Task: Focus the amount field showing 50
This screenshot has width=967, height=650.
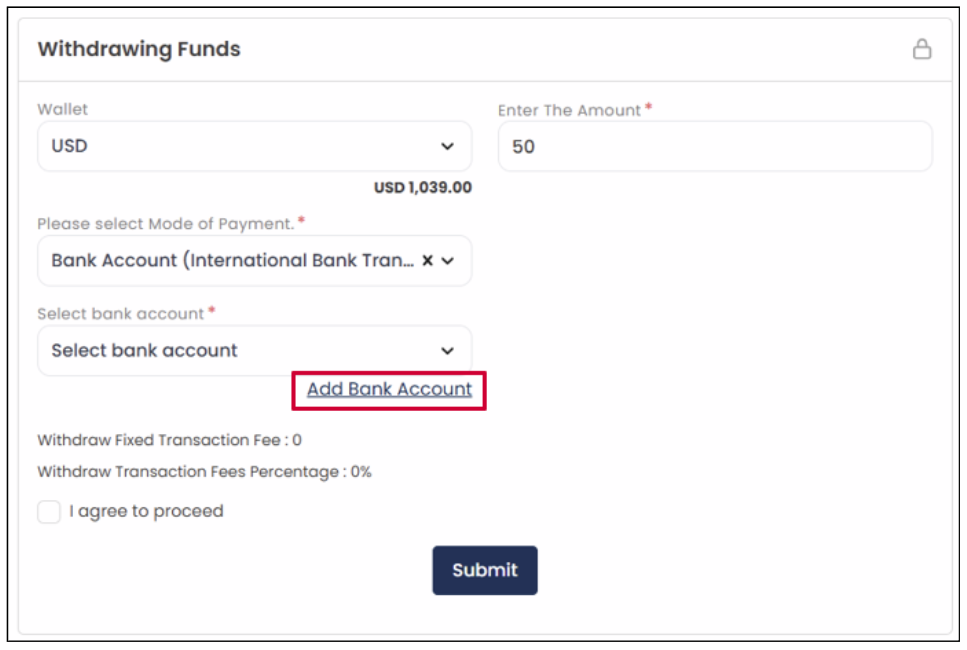Action: [715, 146]
